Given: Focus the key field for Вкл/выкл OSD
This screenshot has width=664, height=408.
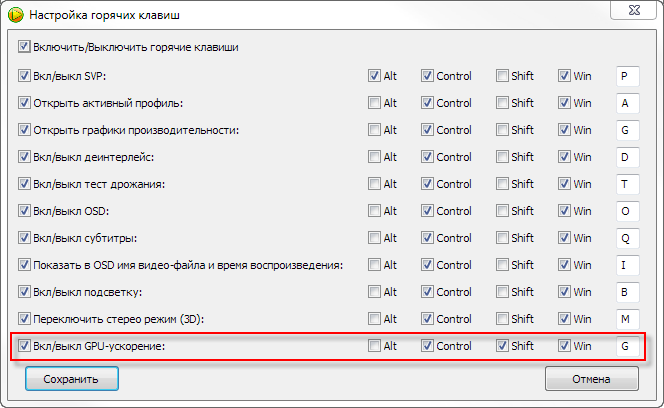Looking at the screenshot, I should point(626,211).
